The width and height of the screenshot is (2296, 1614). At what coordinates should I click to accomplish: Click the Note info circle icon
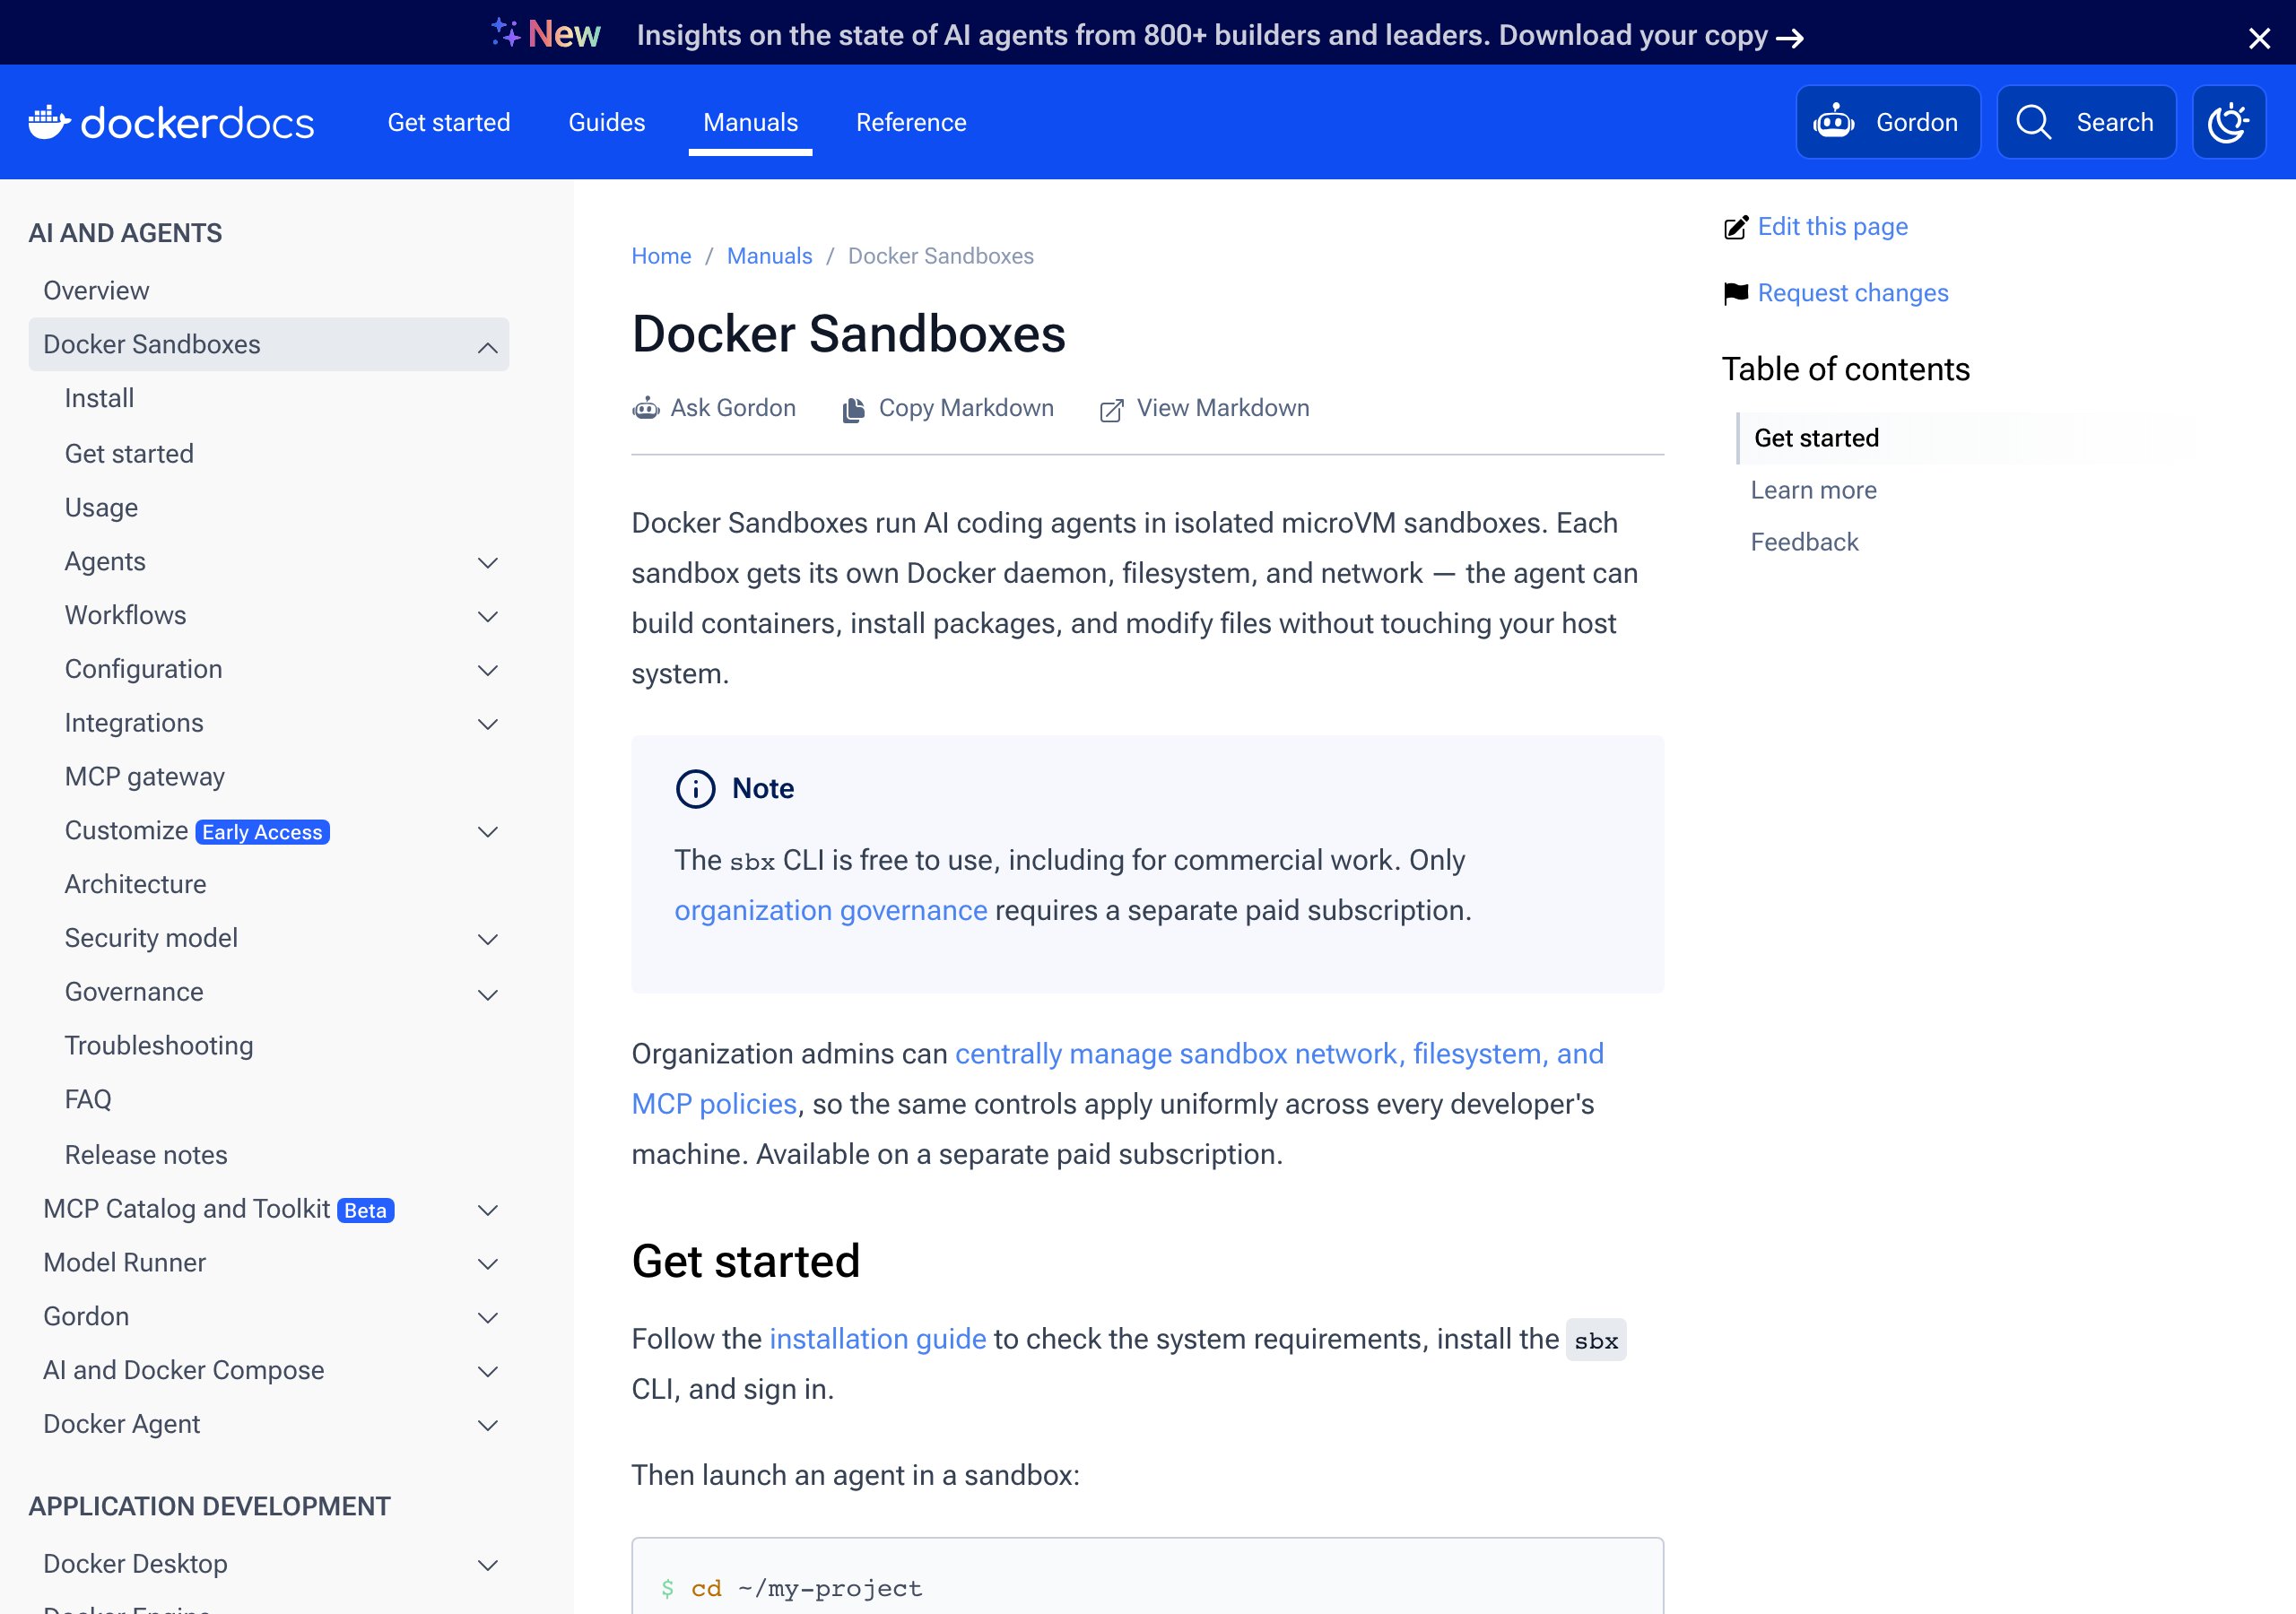click(x=696, y=789)
